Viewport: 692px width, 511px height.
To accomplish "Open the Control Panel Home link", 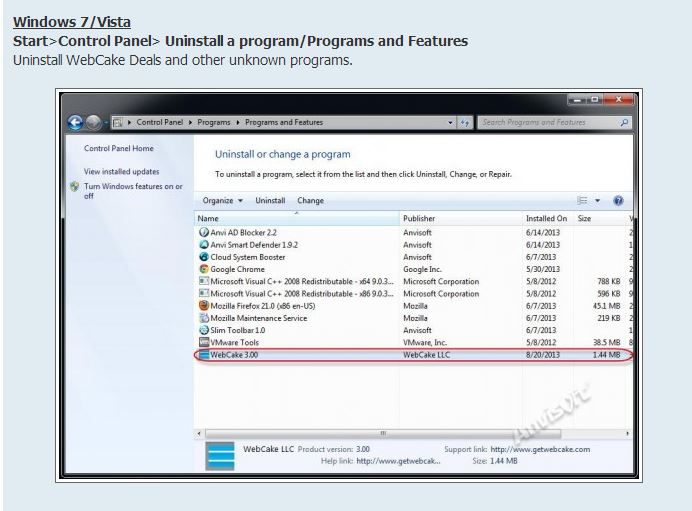I will [119, 149].
